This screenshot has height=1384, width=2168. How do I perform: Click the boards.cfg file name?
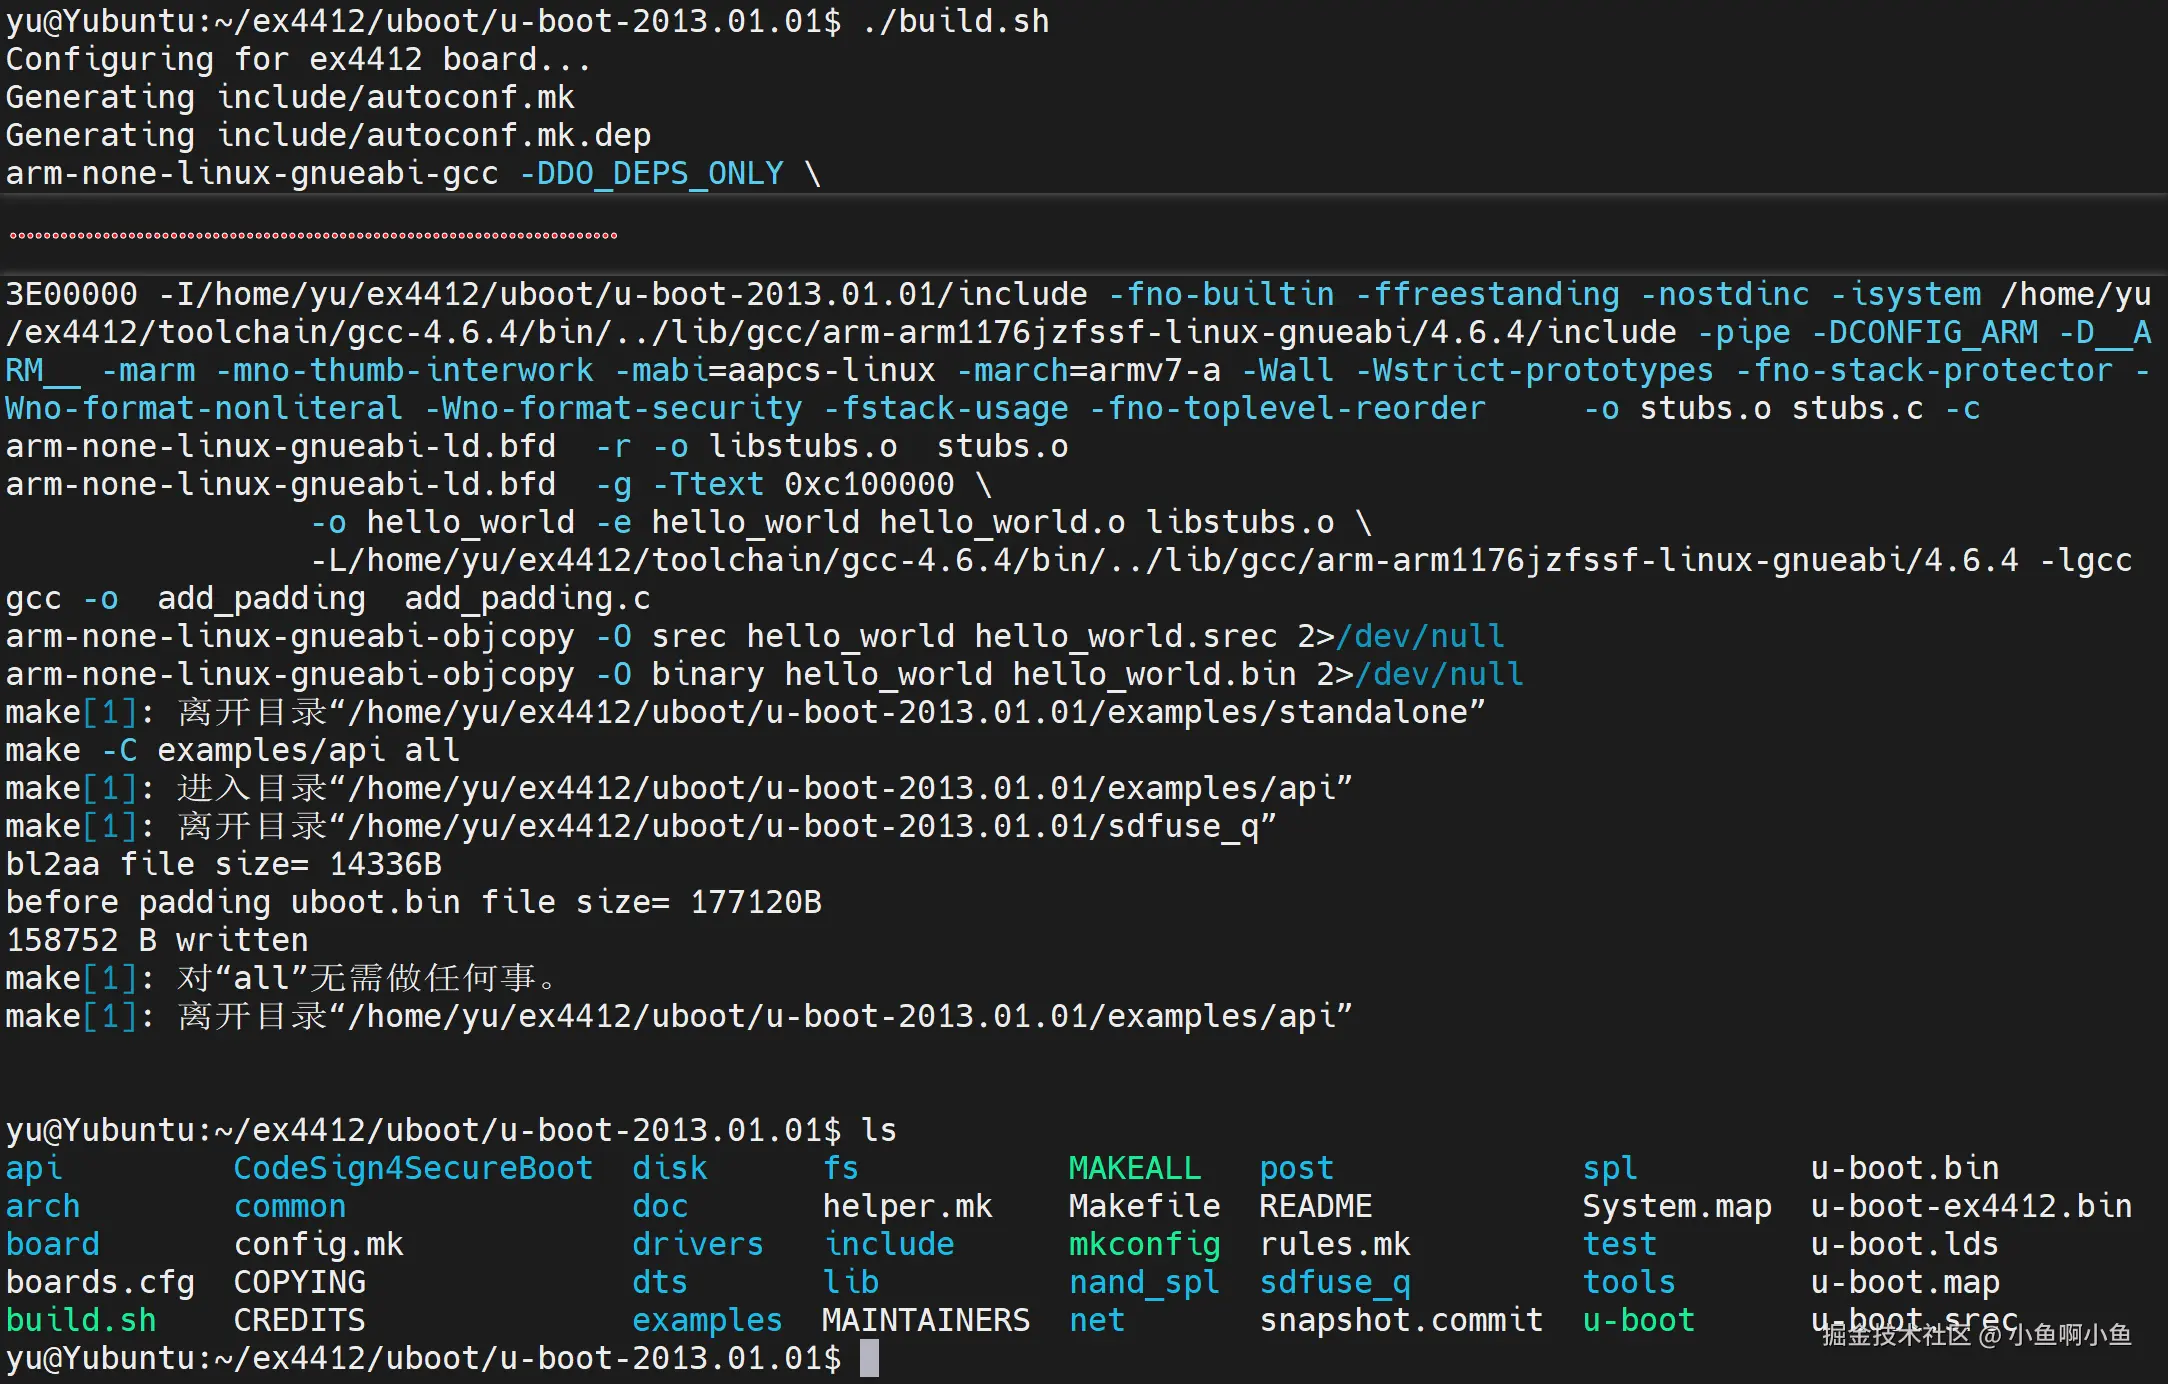[x=100, y=1282]
